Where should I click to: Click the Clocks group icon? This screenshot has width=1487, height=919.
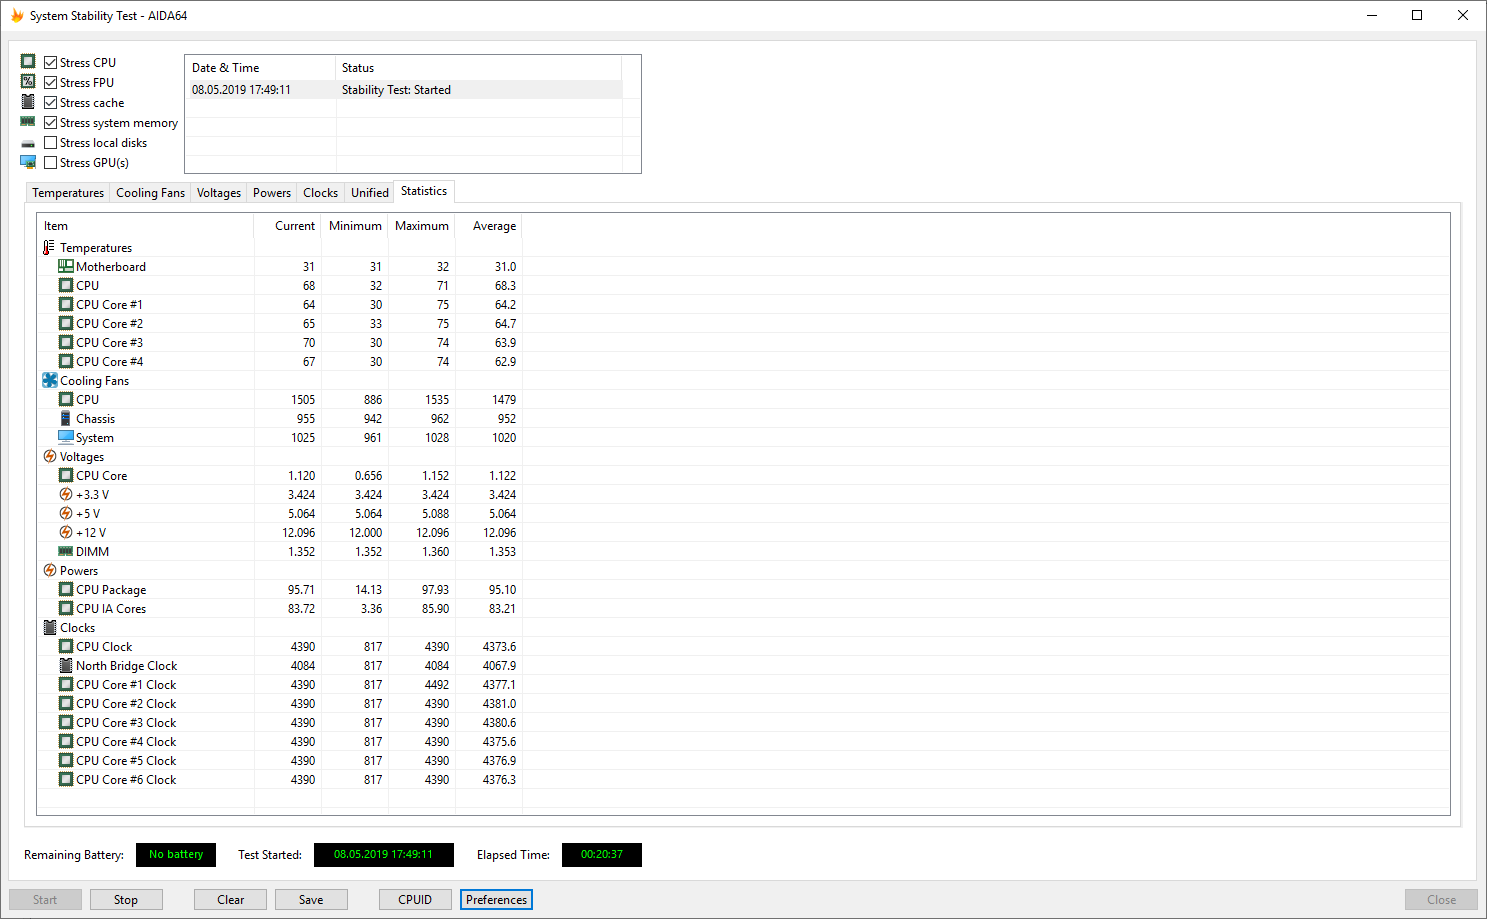[x=50, y=628]
